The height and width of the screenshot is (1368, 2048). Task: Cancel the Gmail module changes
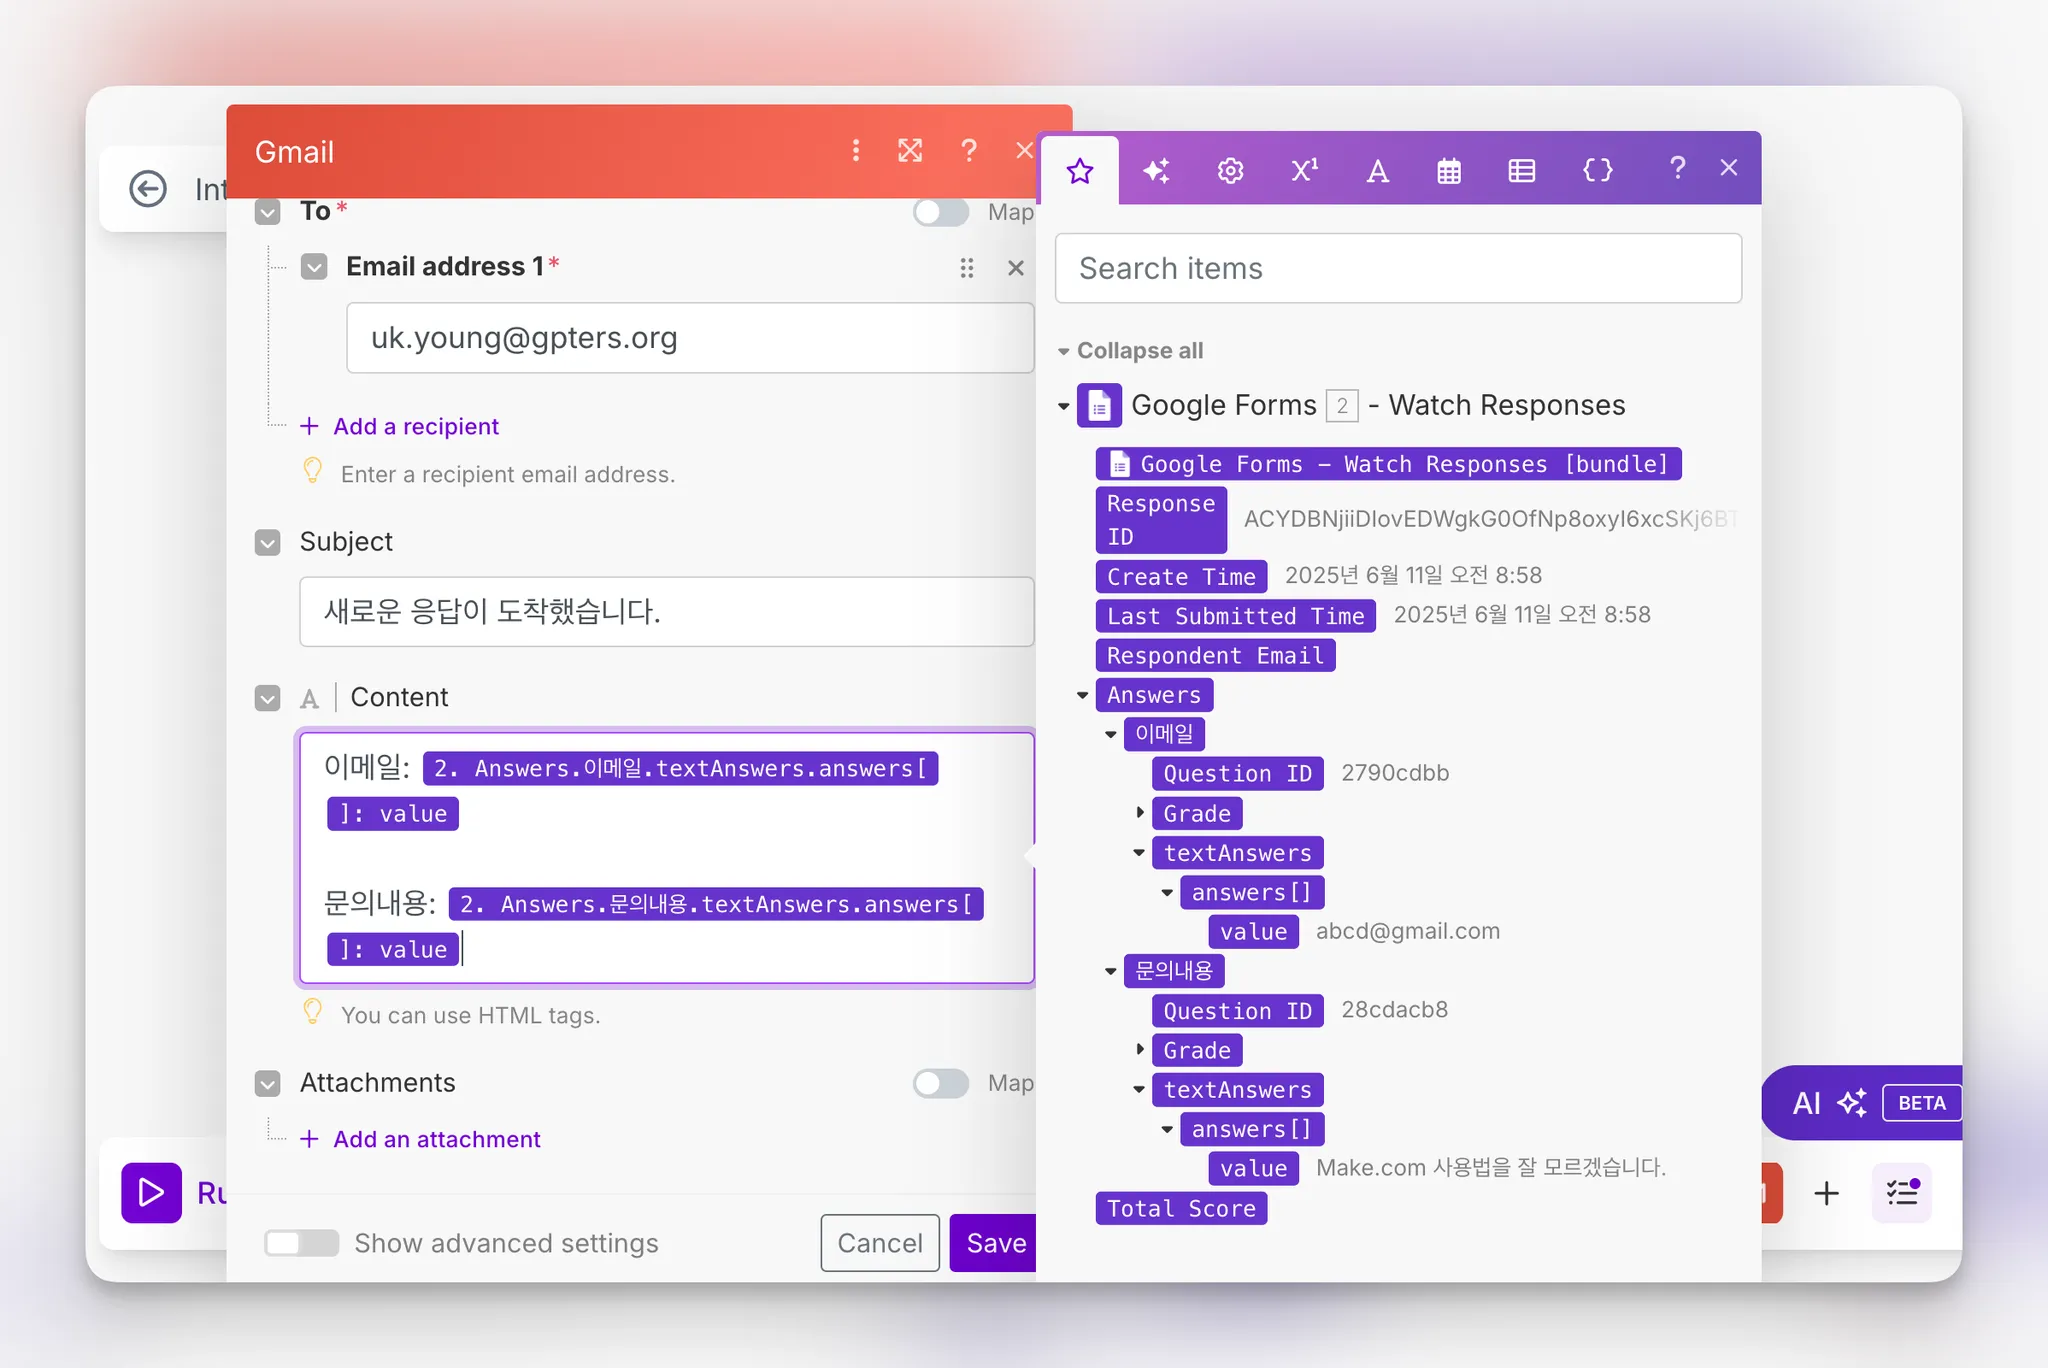(x=880, y=1243)
